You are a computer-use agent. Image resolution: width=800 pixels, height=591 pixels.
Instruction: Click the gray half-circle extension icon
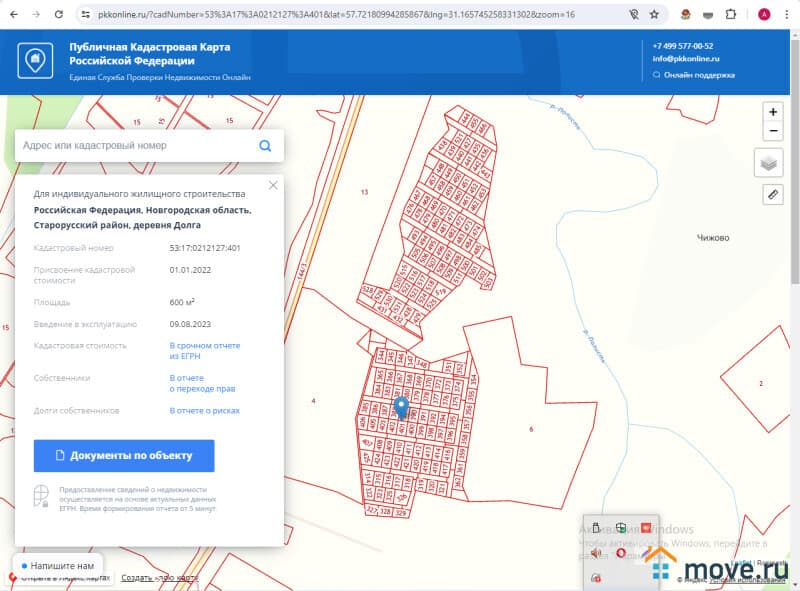pyautogui.click(x=708, y=15)
